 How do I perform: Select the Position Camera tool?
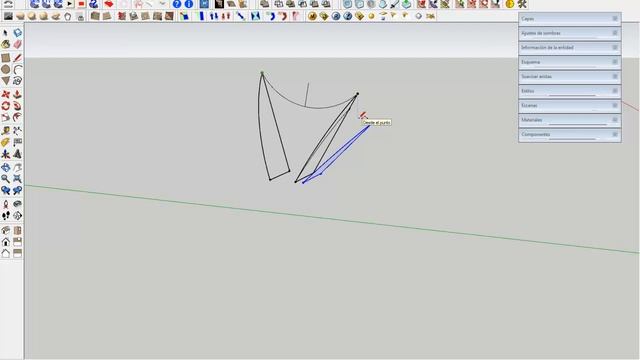click(5, 204)
